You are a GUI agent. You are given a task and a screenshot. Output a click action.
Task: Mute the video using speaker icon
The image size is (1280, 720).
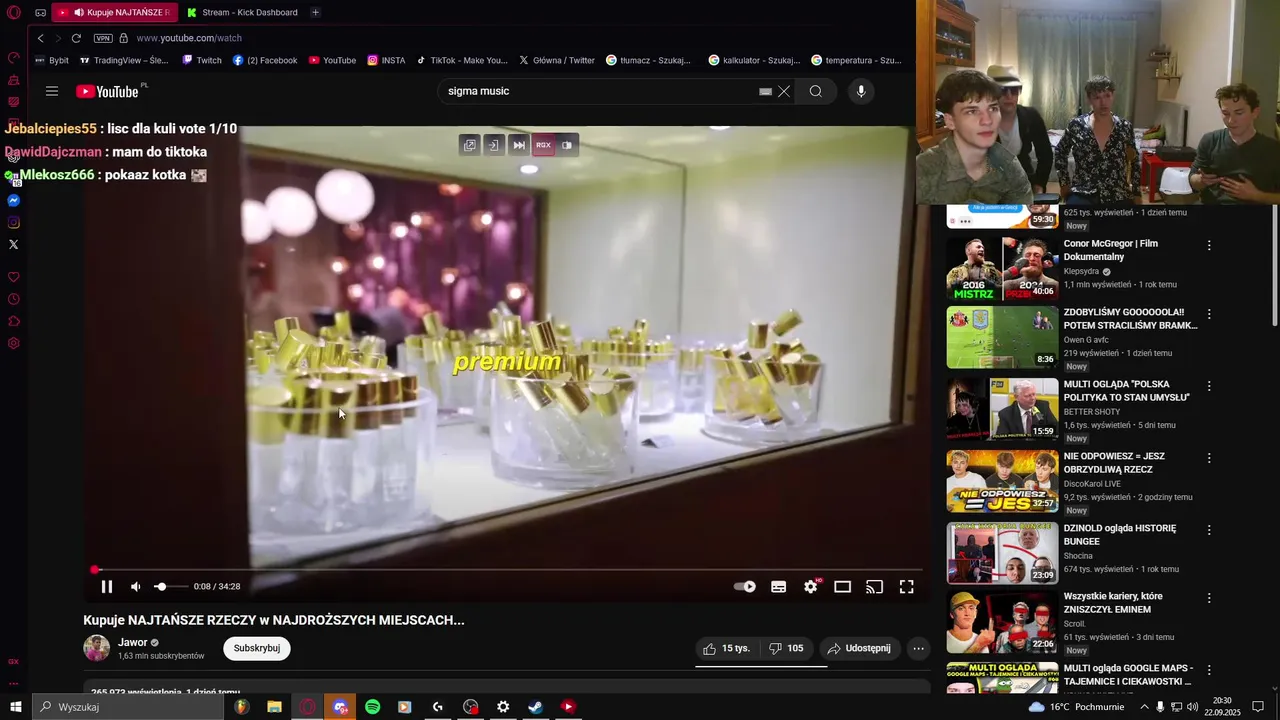click(x=135, y=587)
